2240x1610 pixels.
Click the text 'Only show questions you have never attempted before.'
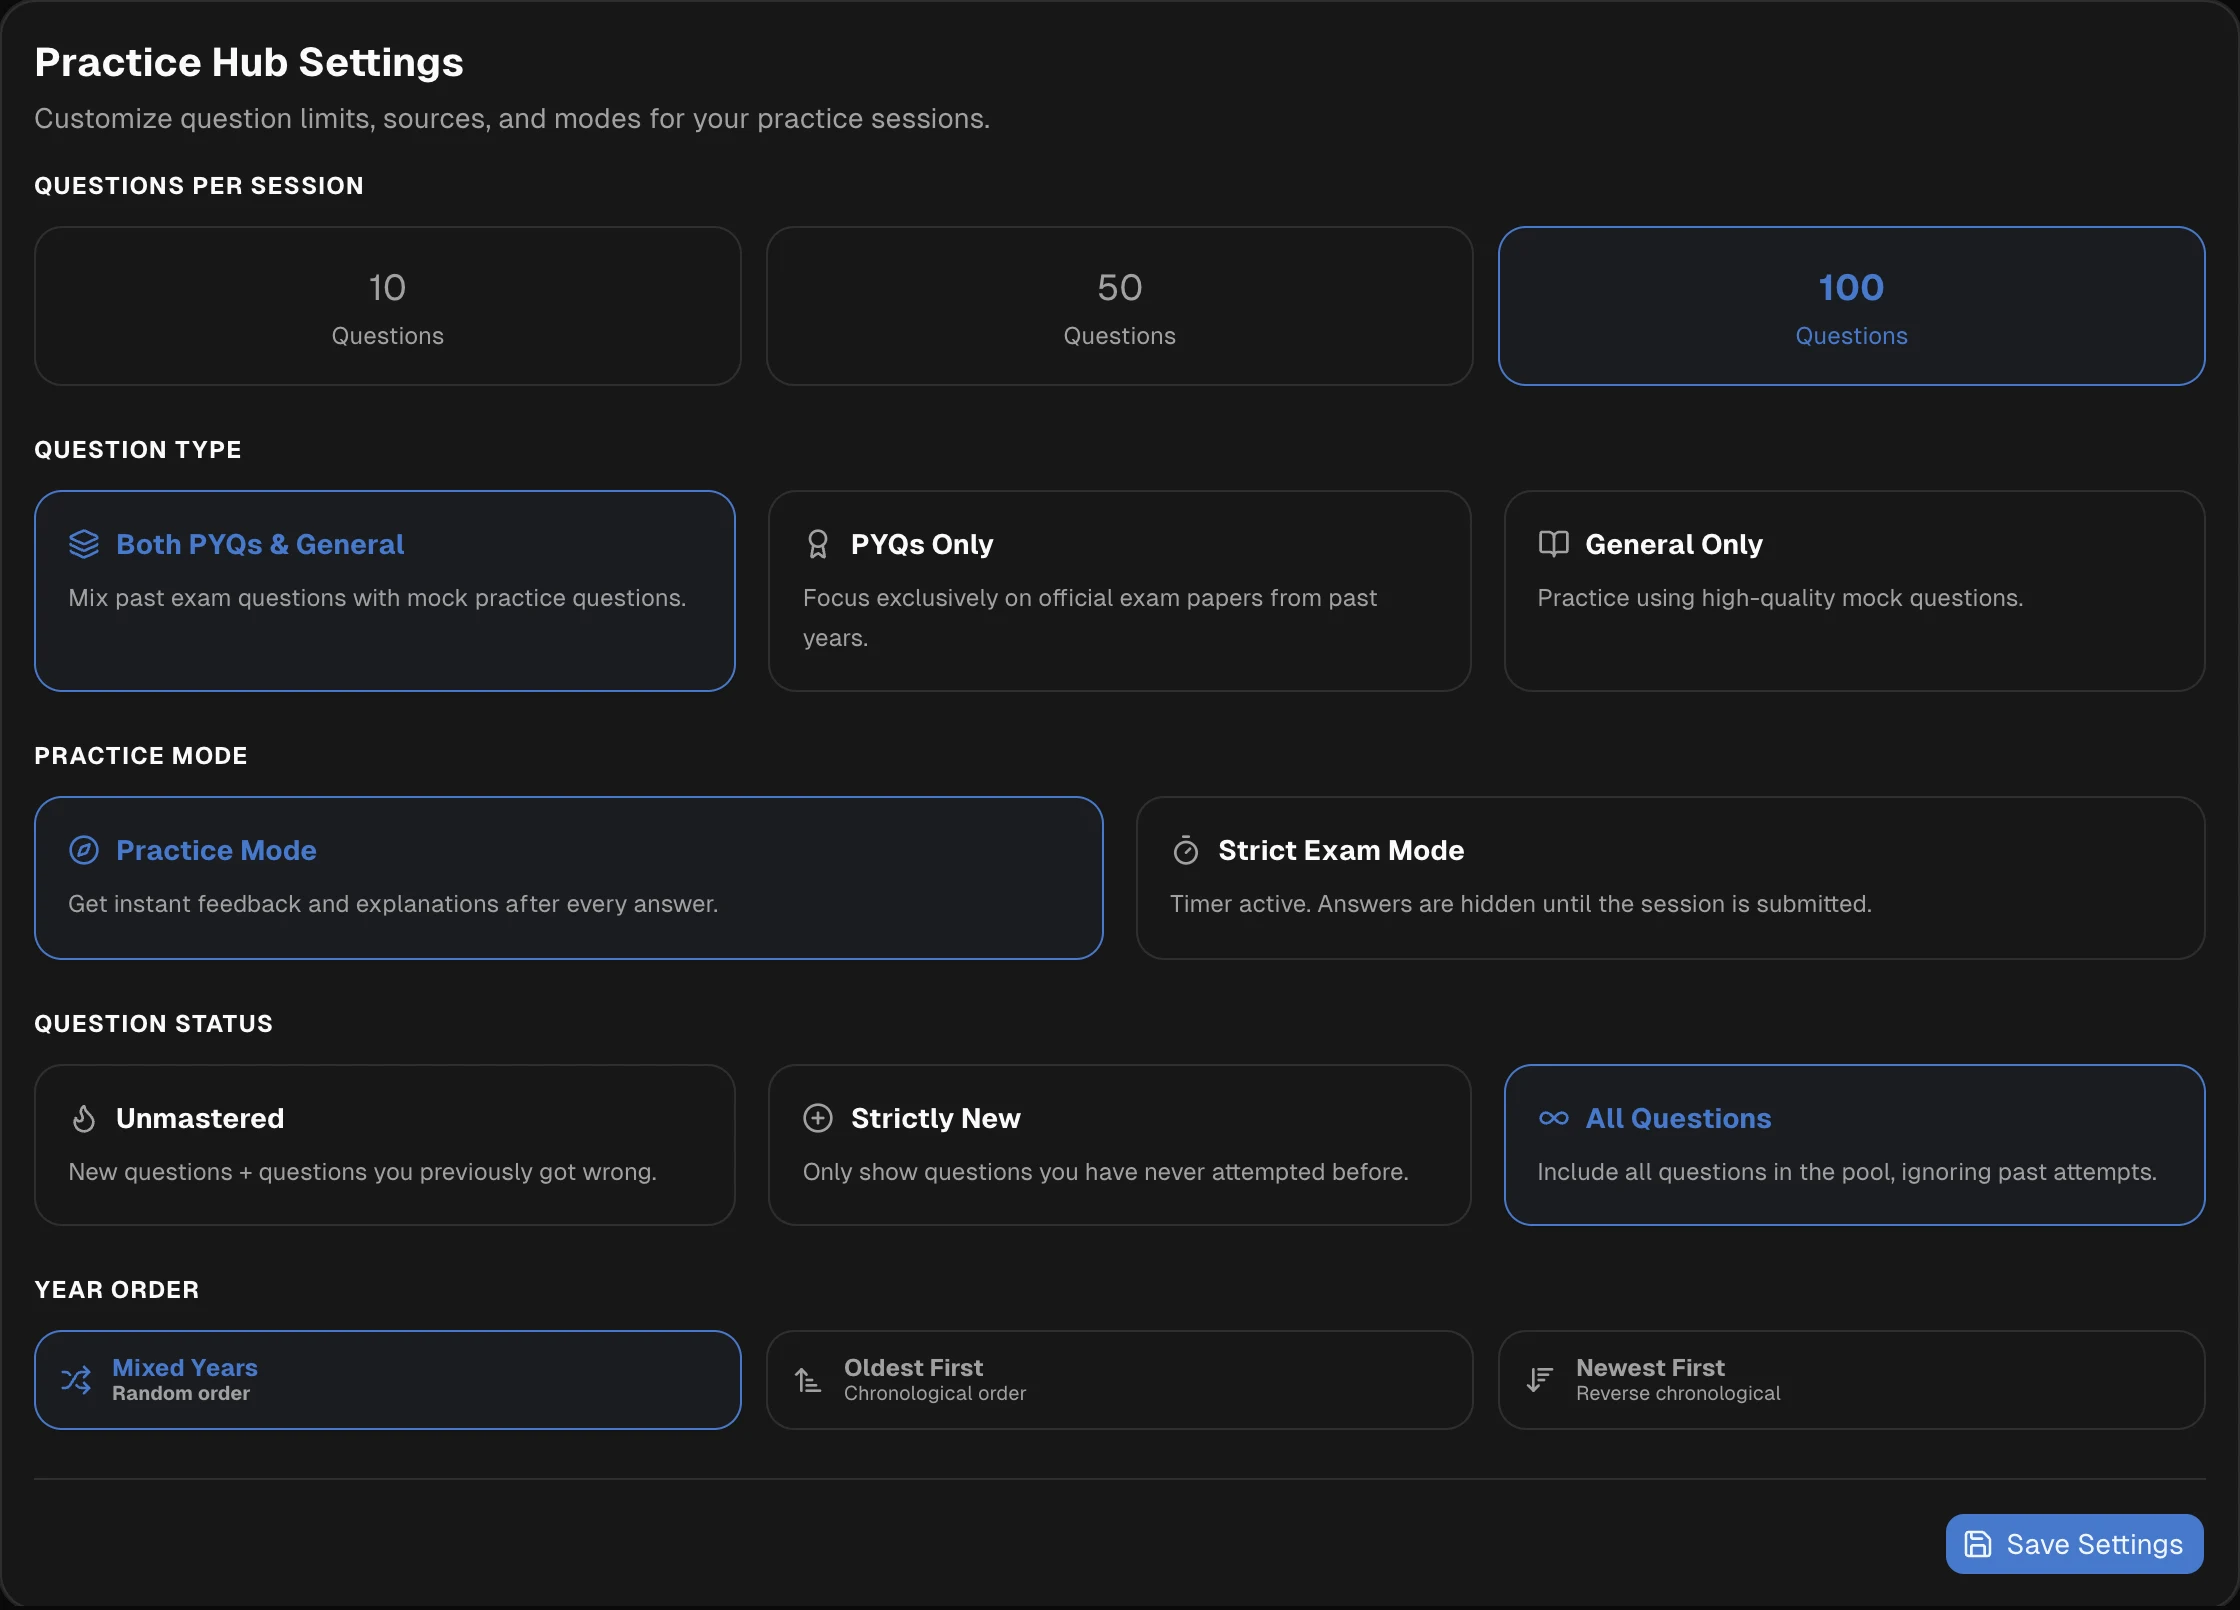pyautogui.click(x=1106, y=1172)
